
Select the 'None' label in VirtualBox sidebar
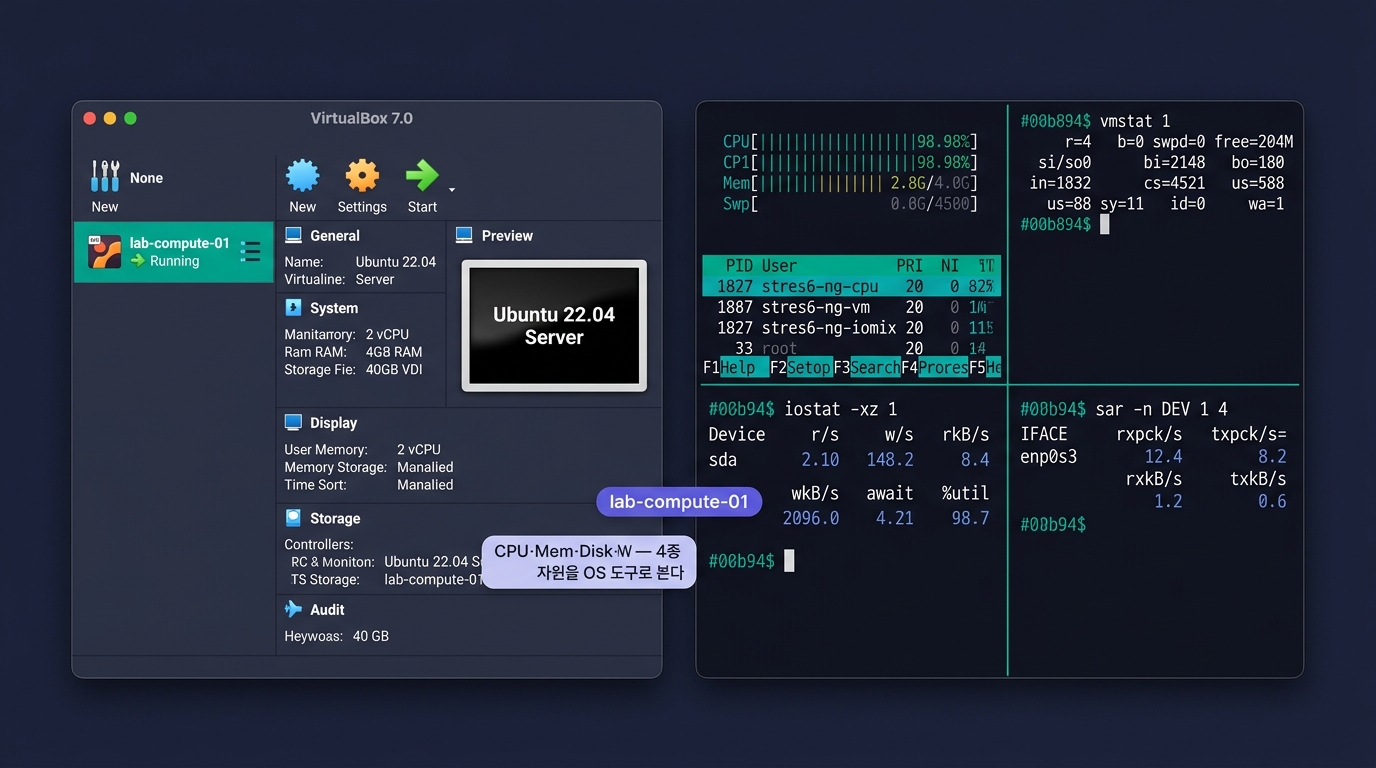click(x=146, y=178)
